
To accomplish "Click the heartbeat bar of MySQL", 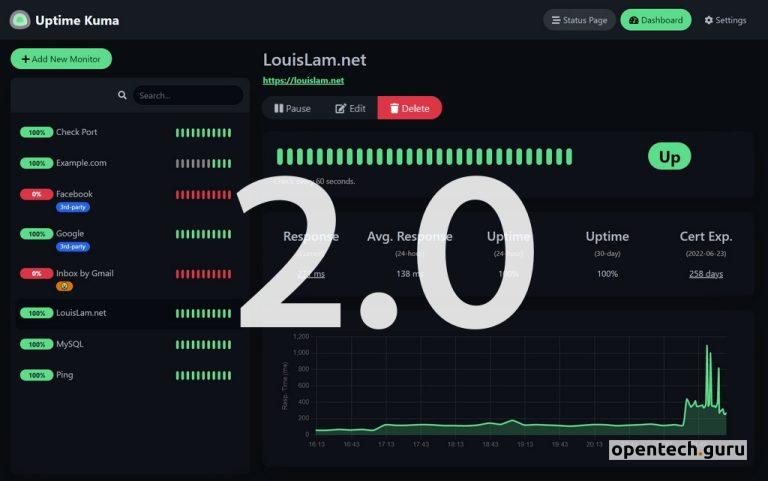I will (x=203, y=345).
